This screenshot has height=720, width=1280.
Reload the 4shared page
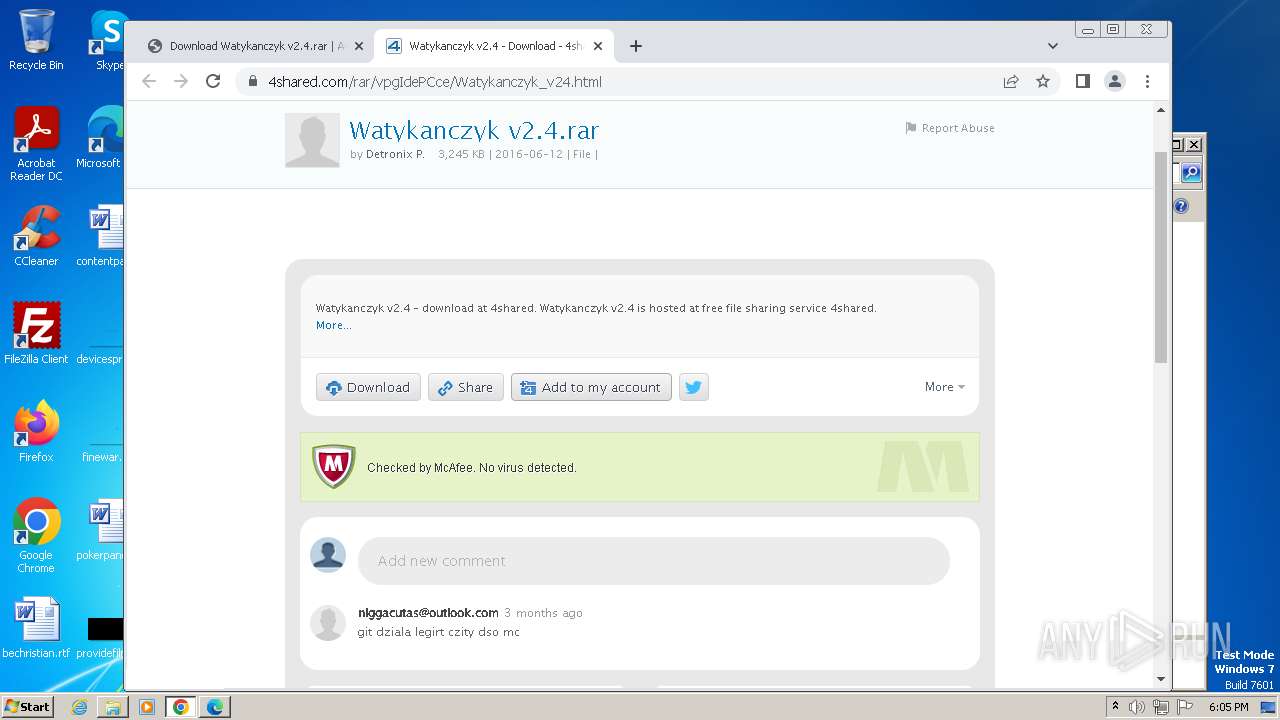[213, 82]
